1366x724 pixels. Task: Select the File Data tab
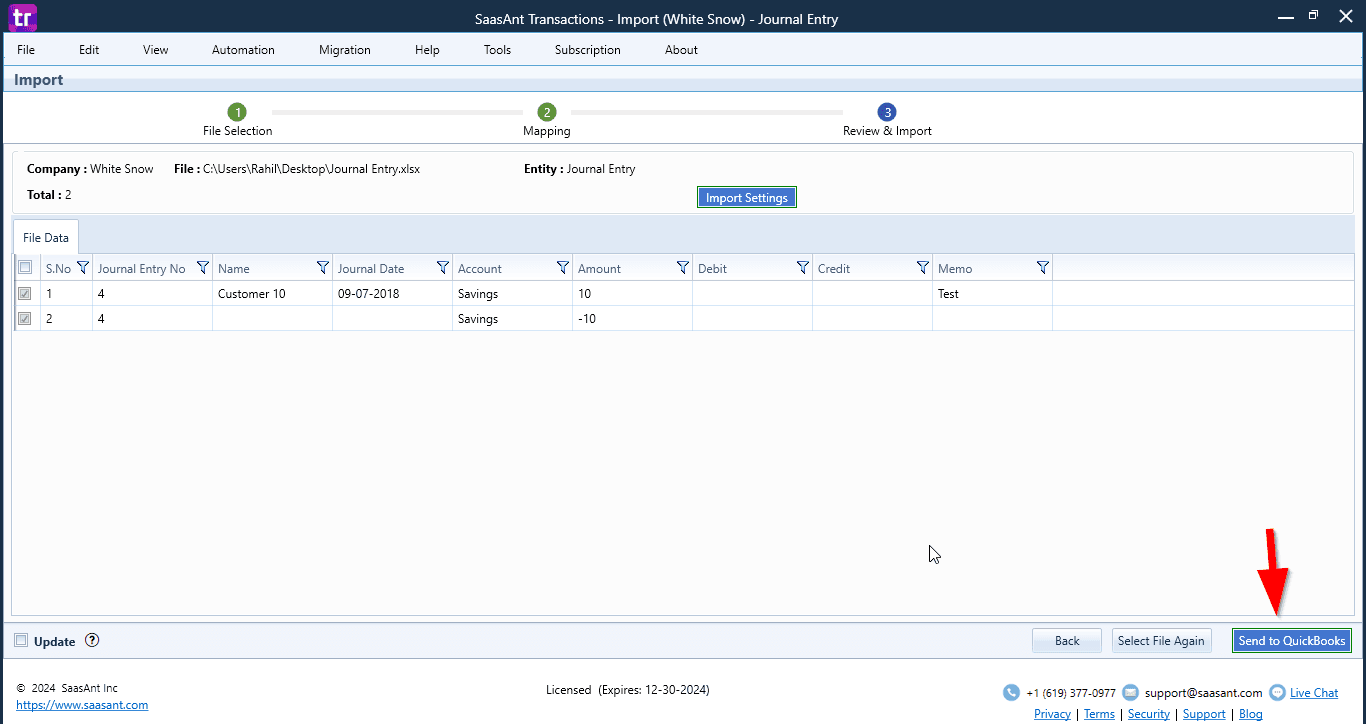[46, 237]
